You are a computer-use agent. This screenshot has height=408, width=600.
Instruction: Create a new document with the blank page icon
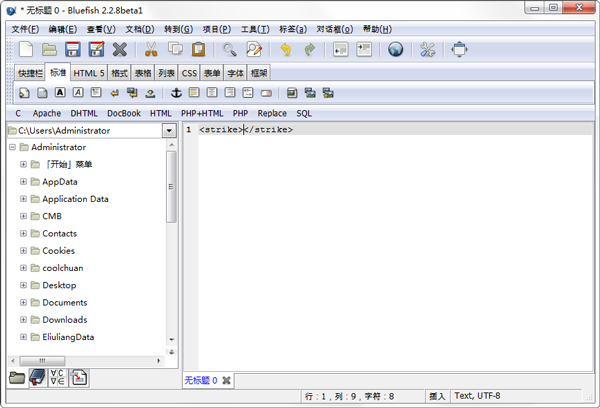[x=26, y=49]
